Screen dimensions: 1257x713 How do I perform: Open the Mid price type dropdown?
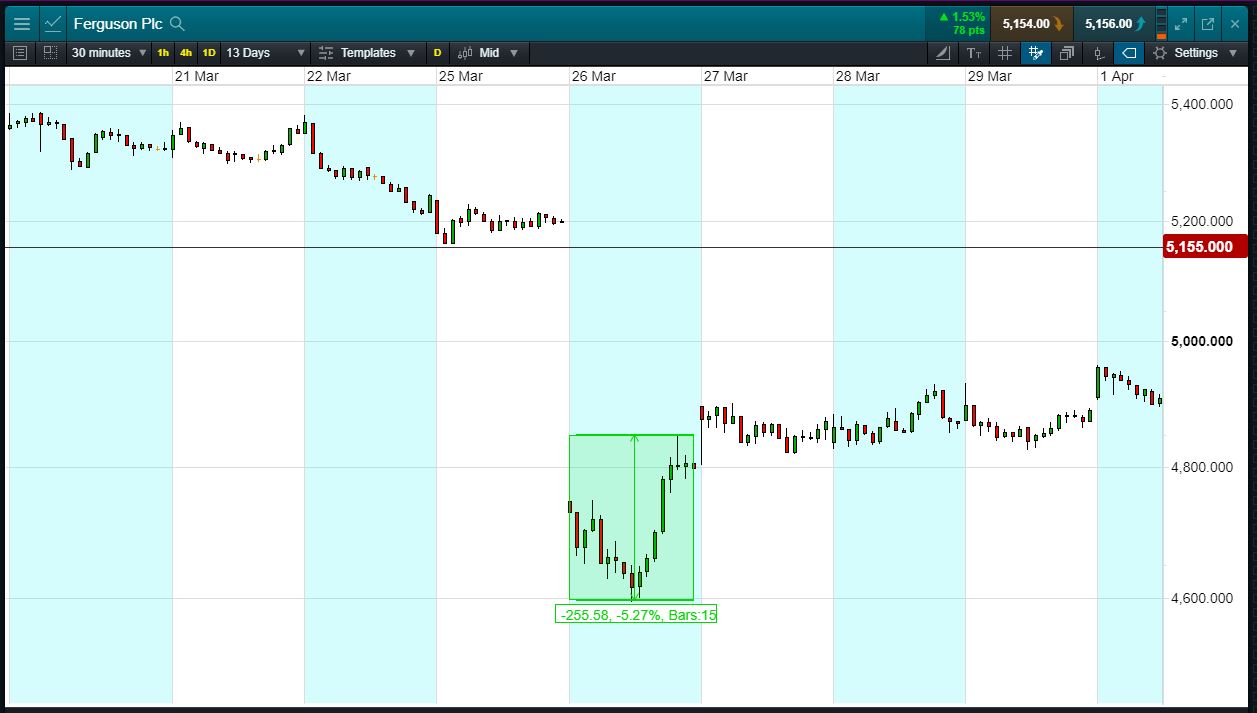point(490,53)
